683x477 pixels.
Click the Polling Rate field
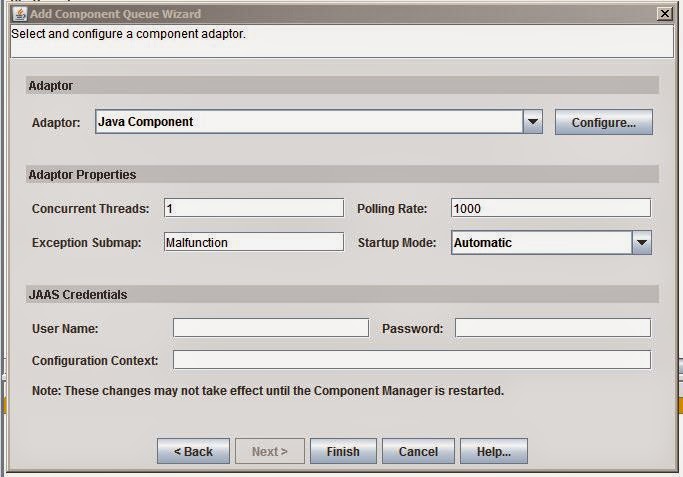[x=550, y=208]
